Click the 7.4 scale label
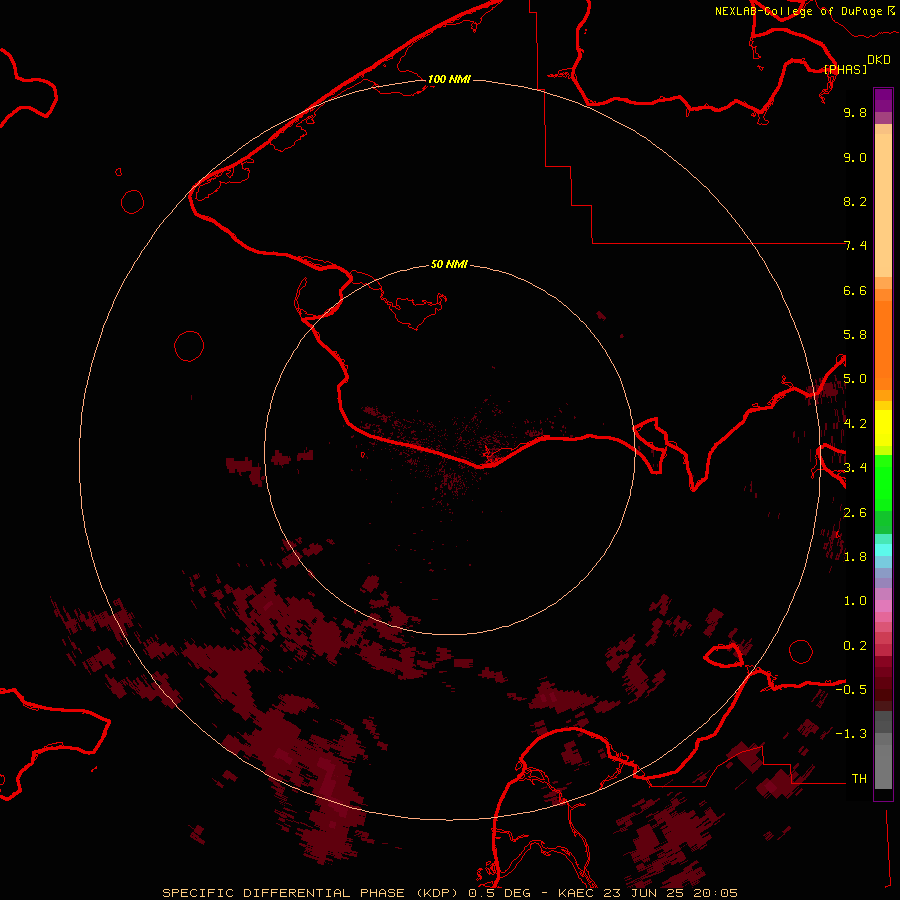The image size is (900, 900). point(855,246)
